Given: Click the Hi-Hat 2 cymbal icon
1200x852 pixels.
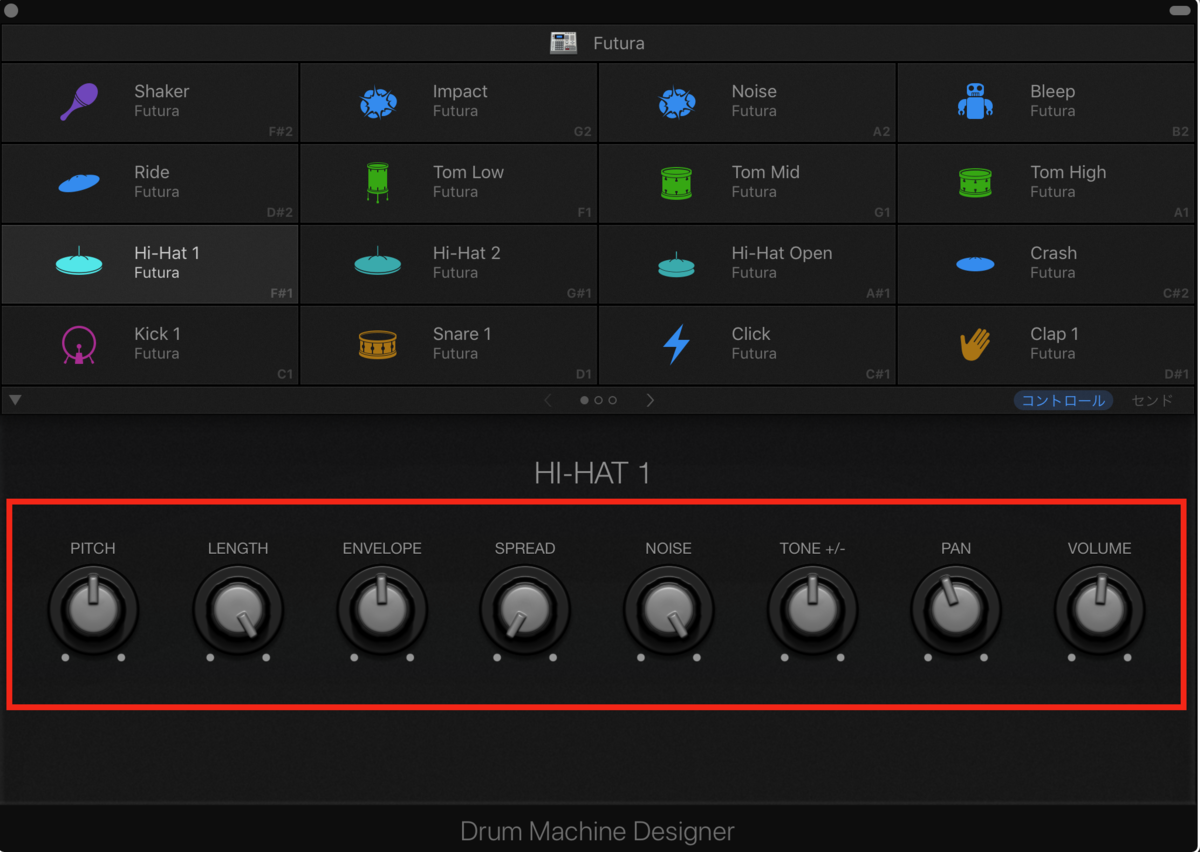Looking at the screenshot, I should point(378,263).
